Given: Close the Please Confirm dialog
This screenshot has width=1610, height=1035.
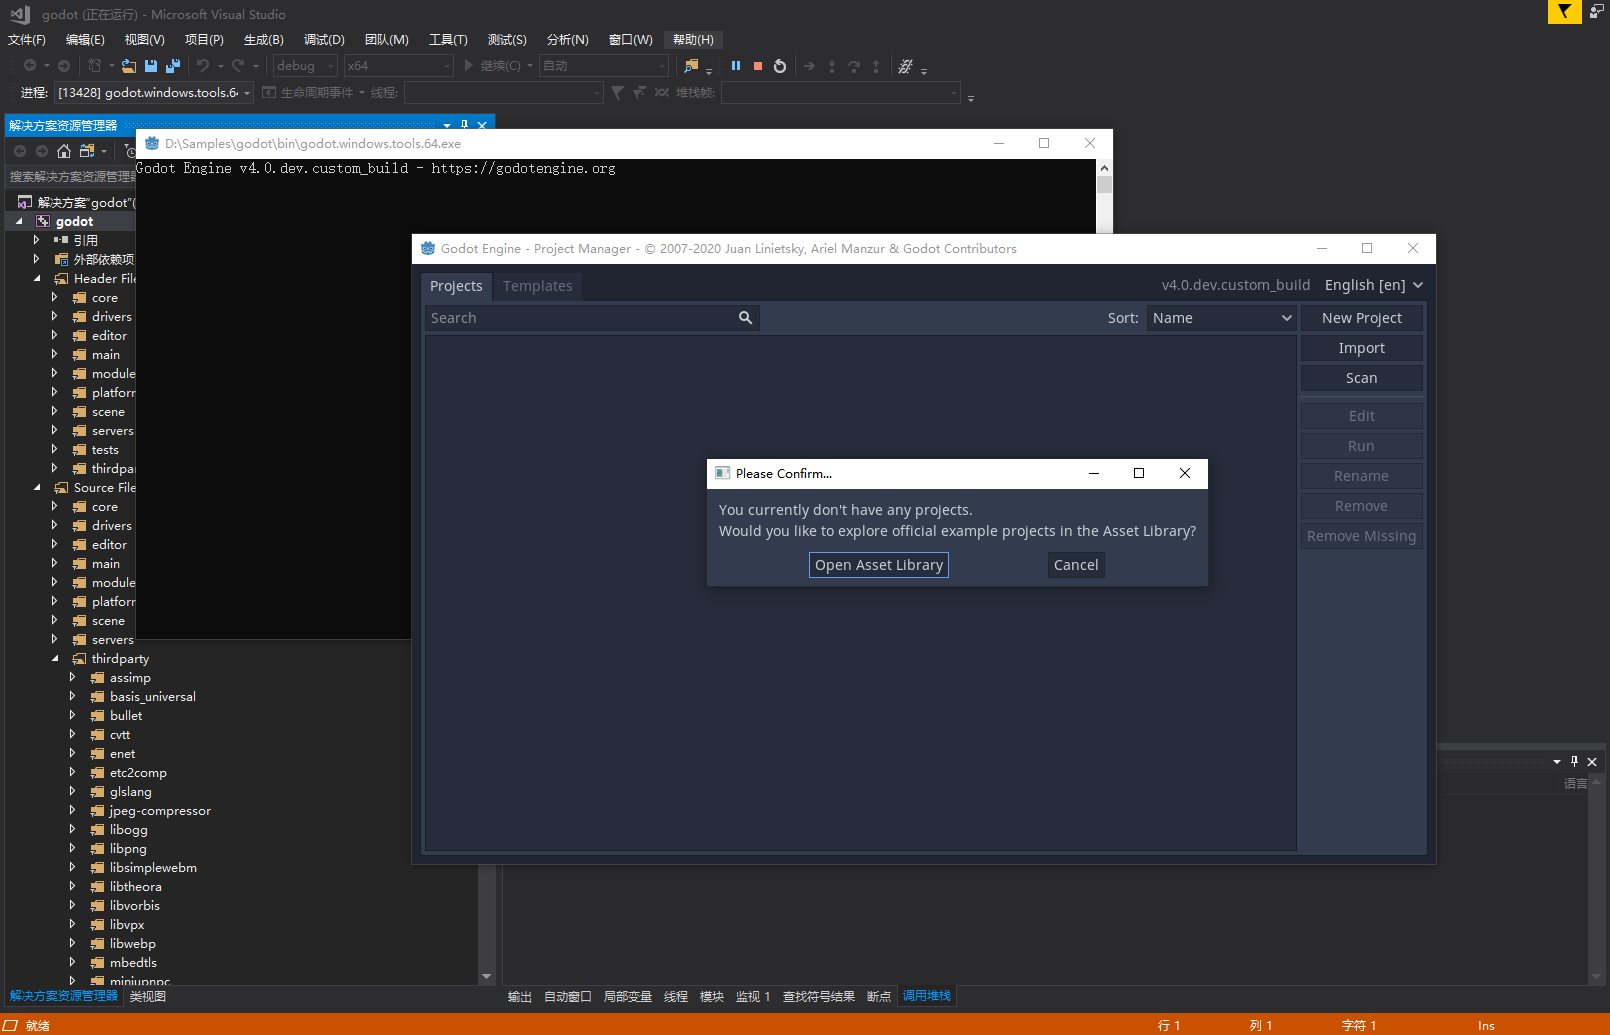Looking at the screenshot, I should 1185,474.
